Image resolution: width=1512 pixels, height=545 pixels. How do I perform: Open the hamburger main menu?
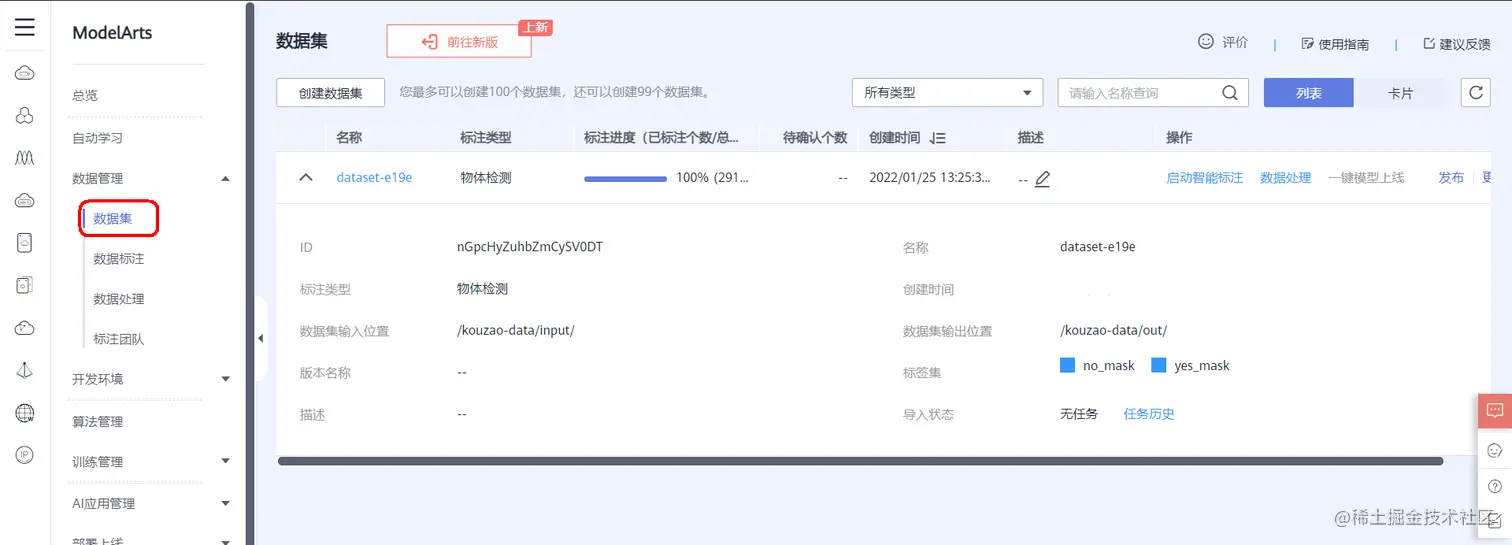25,27
